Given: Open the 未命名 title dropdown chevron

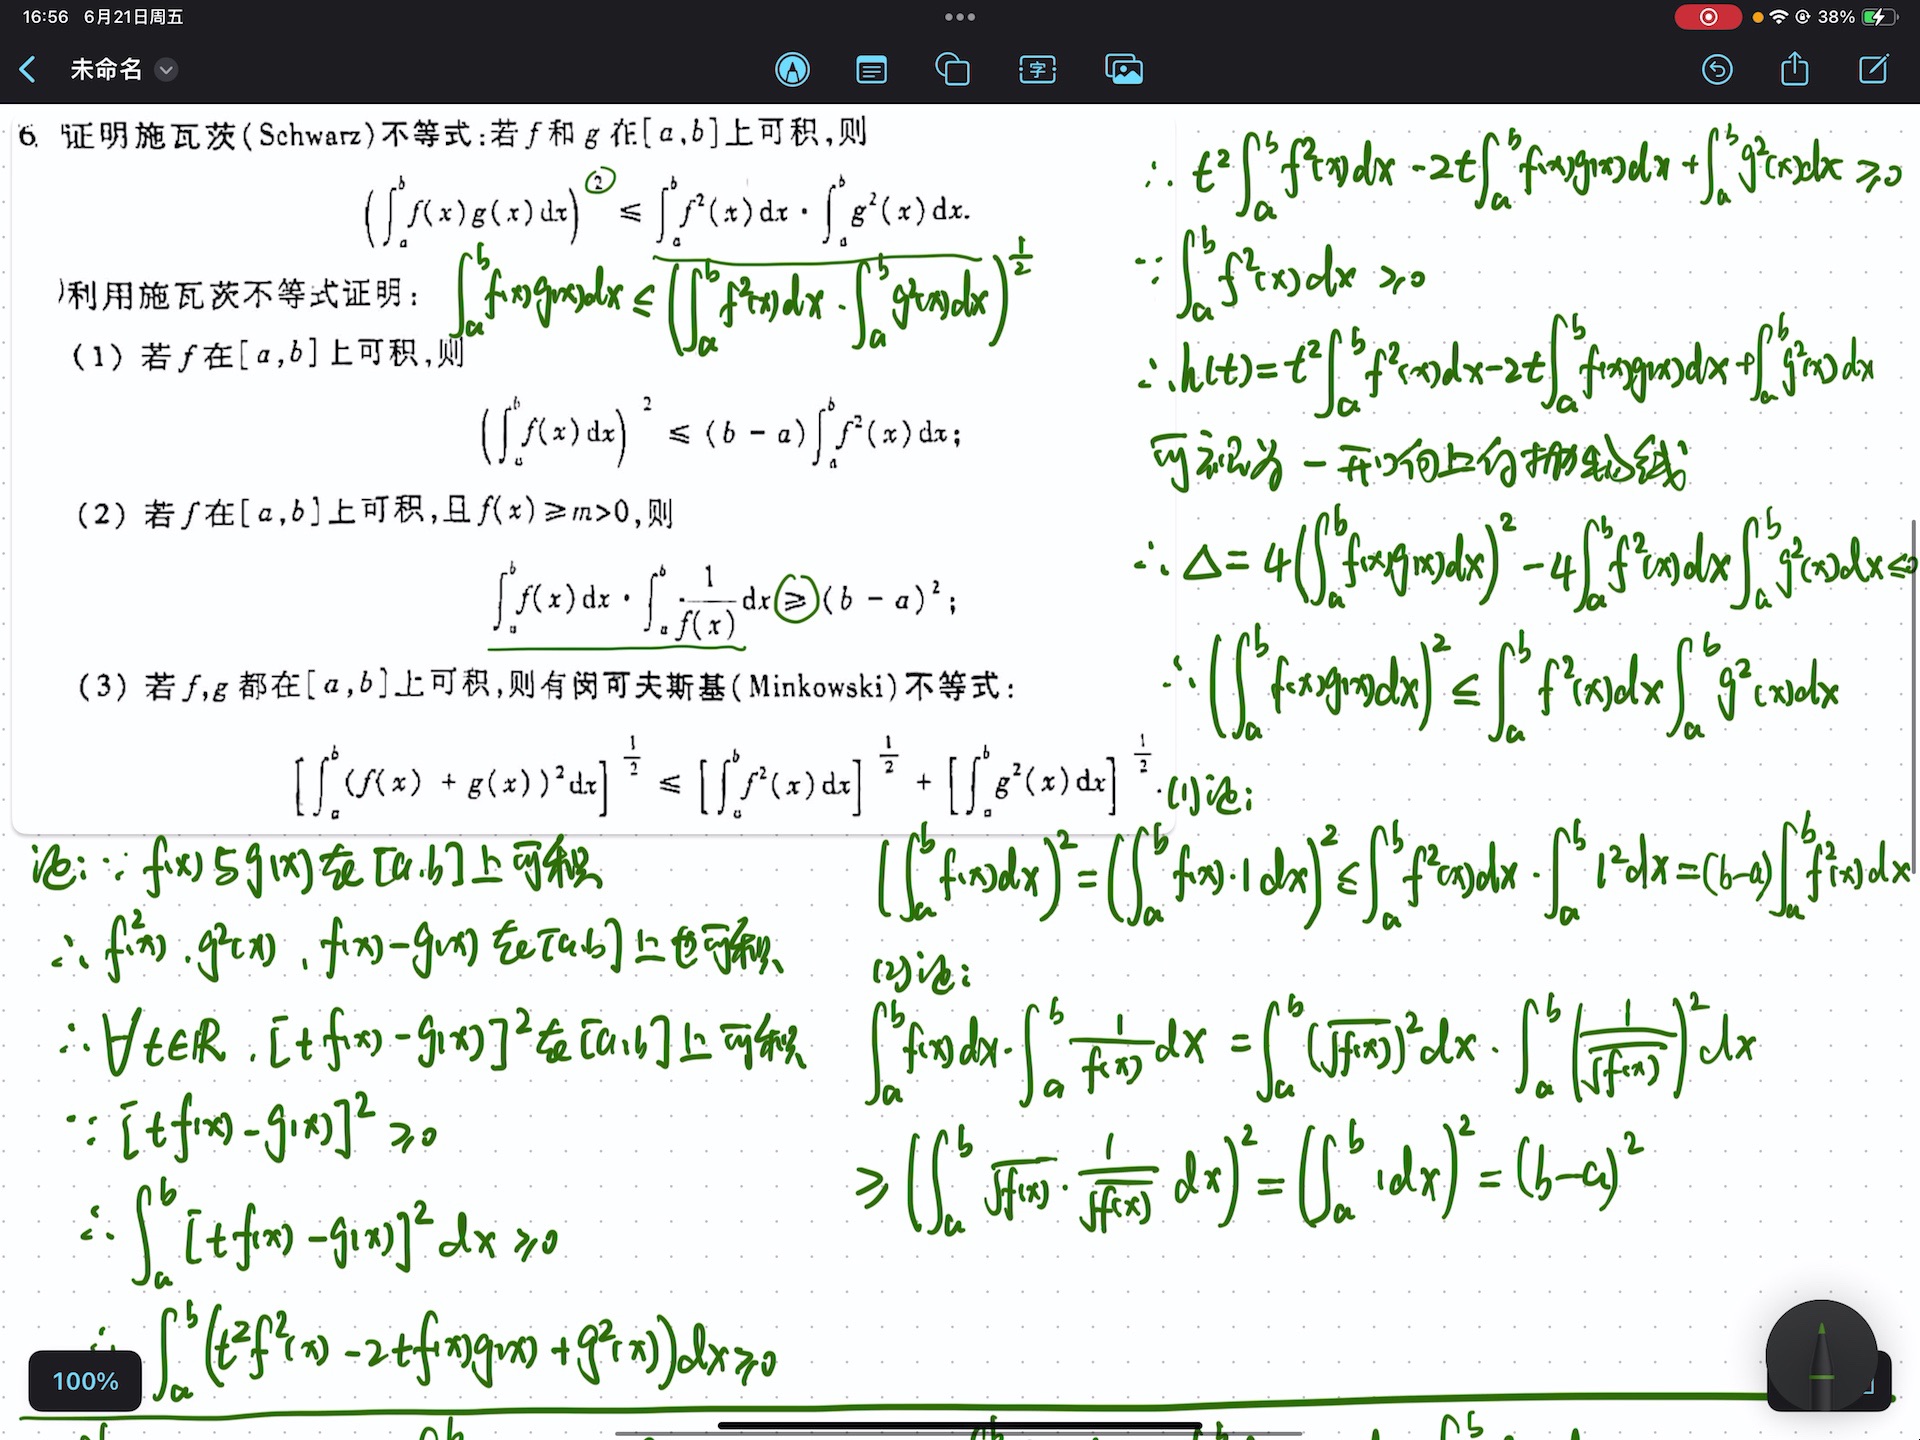Looking at the screenshot, I should coord(166,69).
